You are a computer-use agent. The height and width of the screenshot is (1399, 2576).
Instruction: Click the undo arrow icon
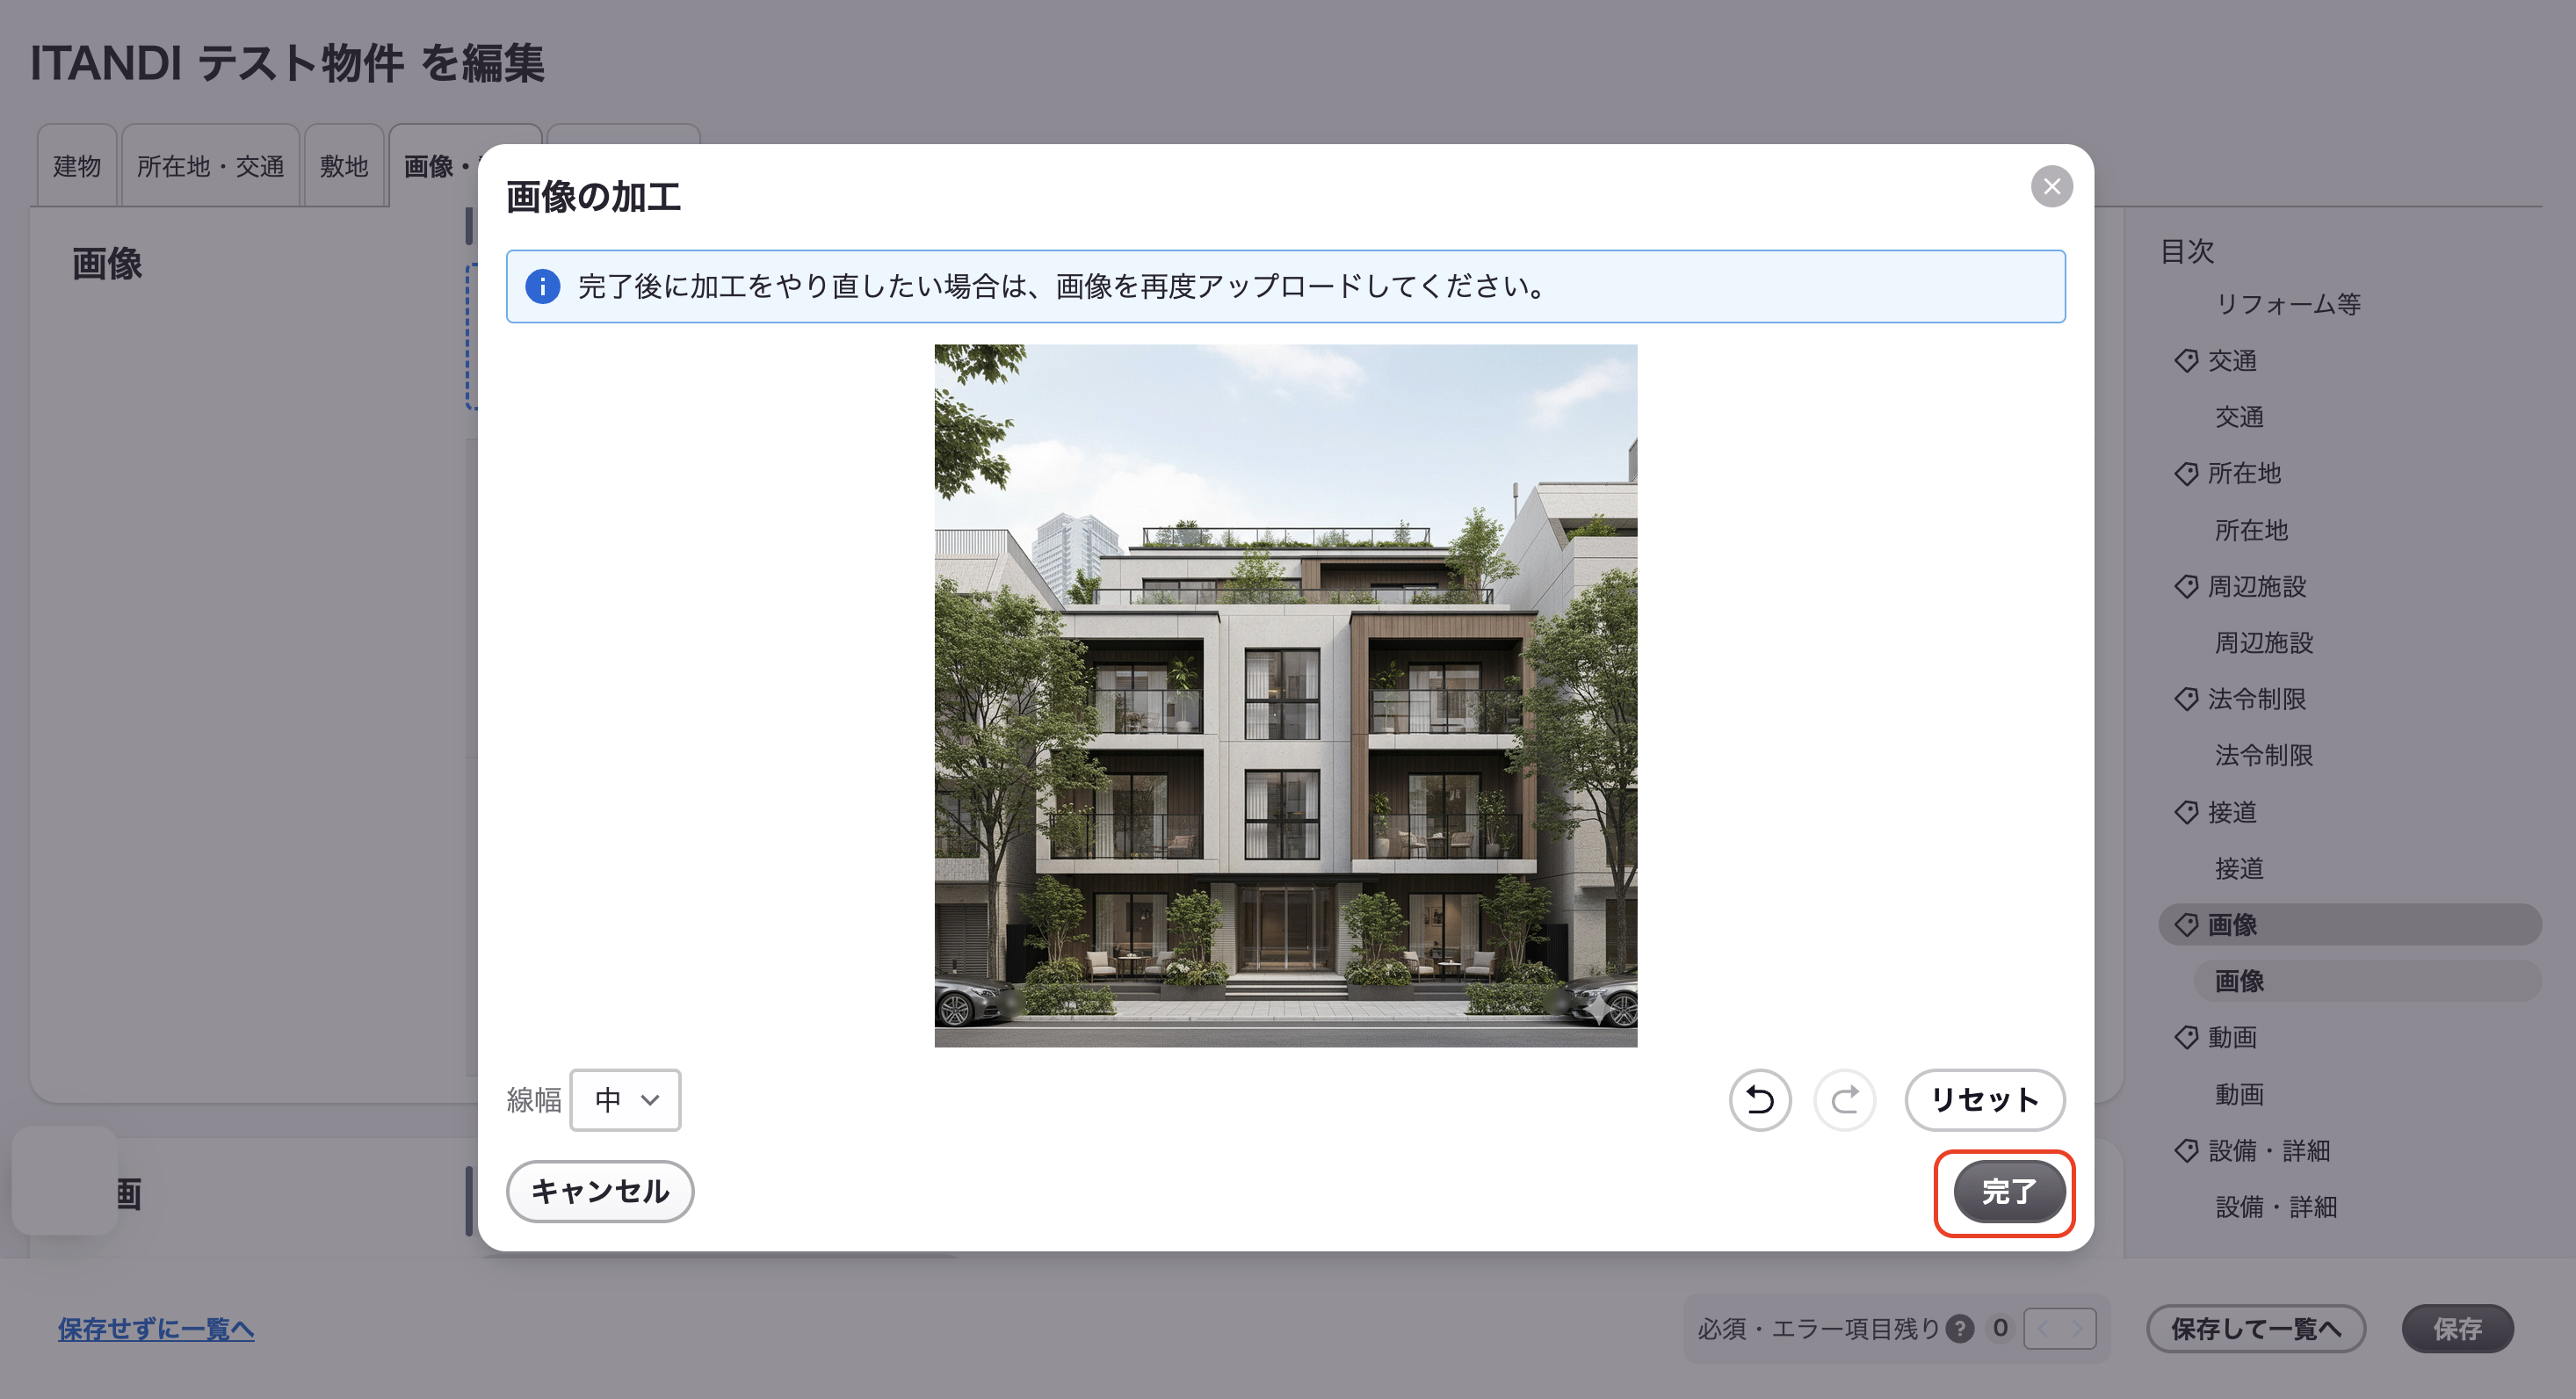coord(1759,1099)
